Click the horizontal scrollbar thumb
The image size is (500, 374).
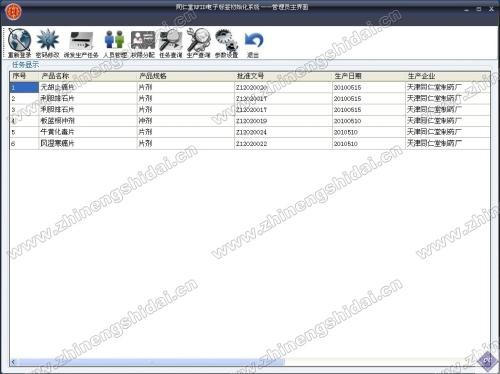point(151,362)
